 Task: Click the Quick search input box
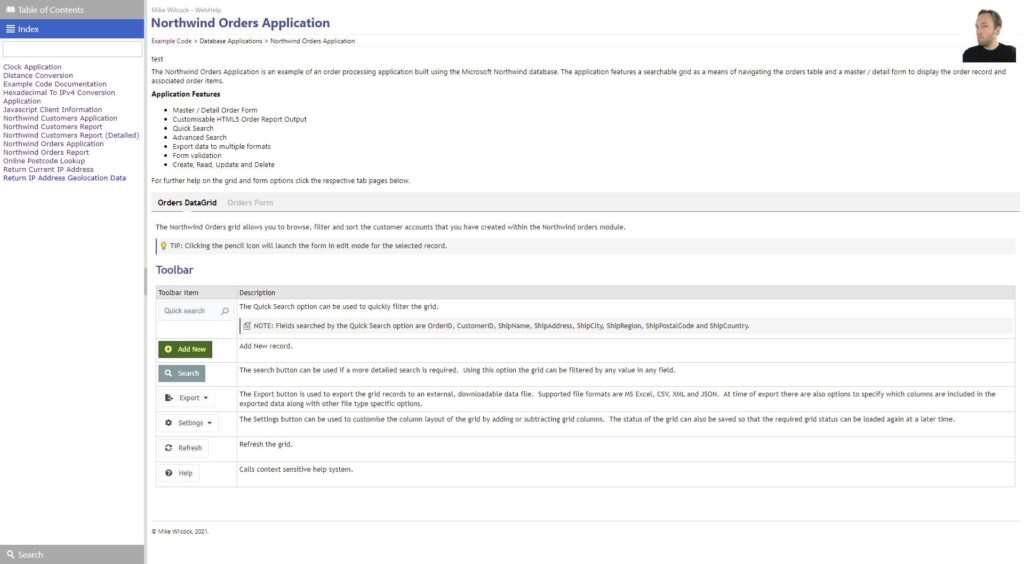[188, 311]
